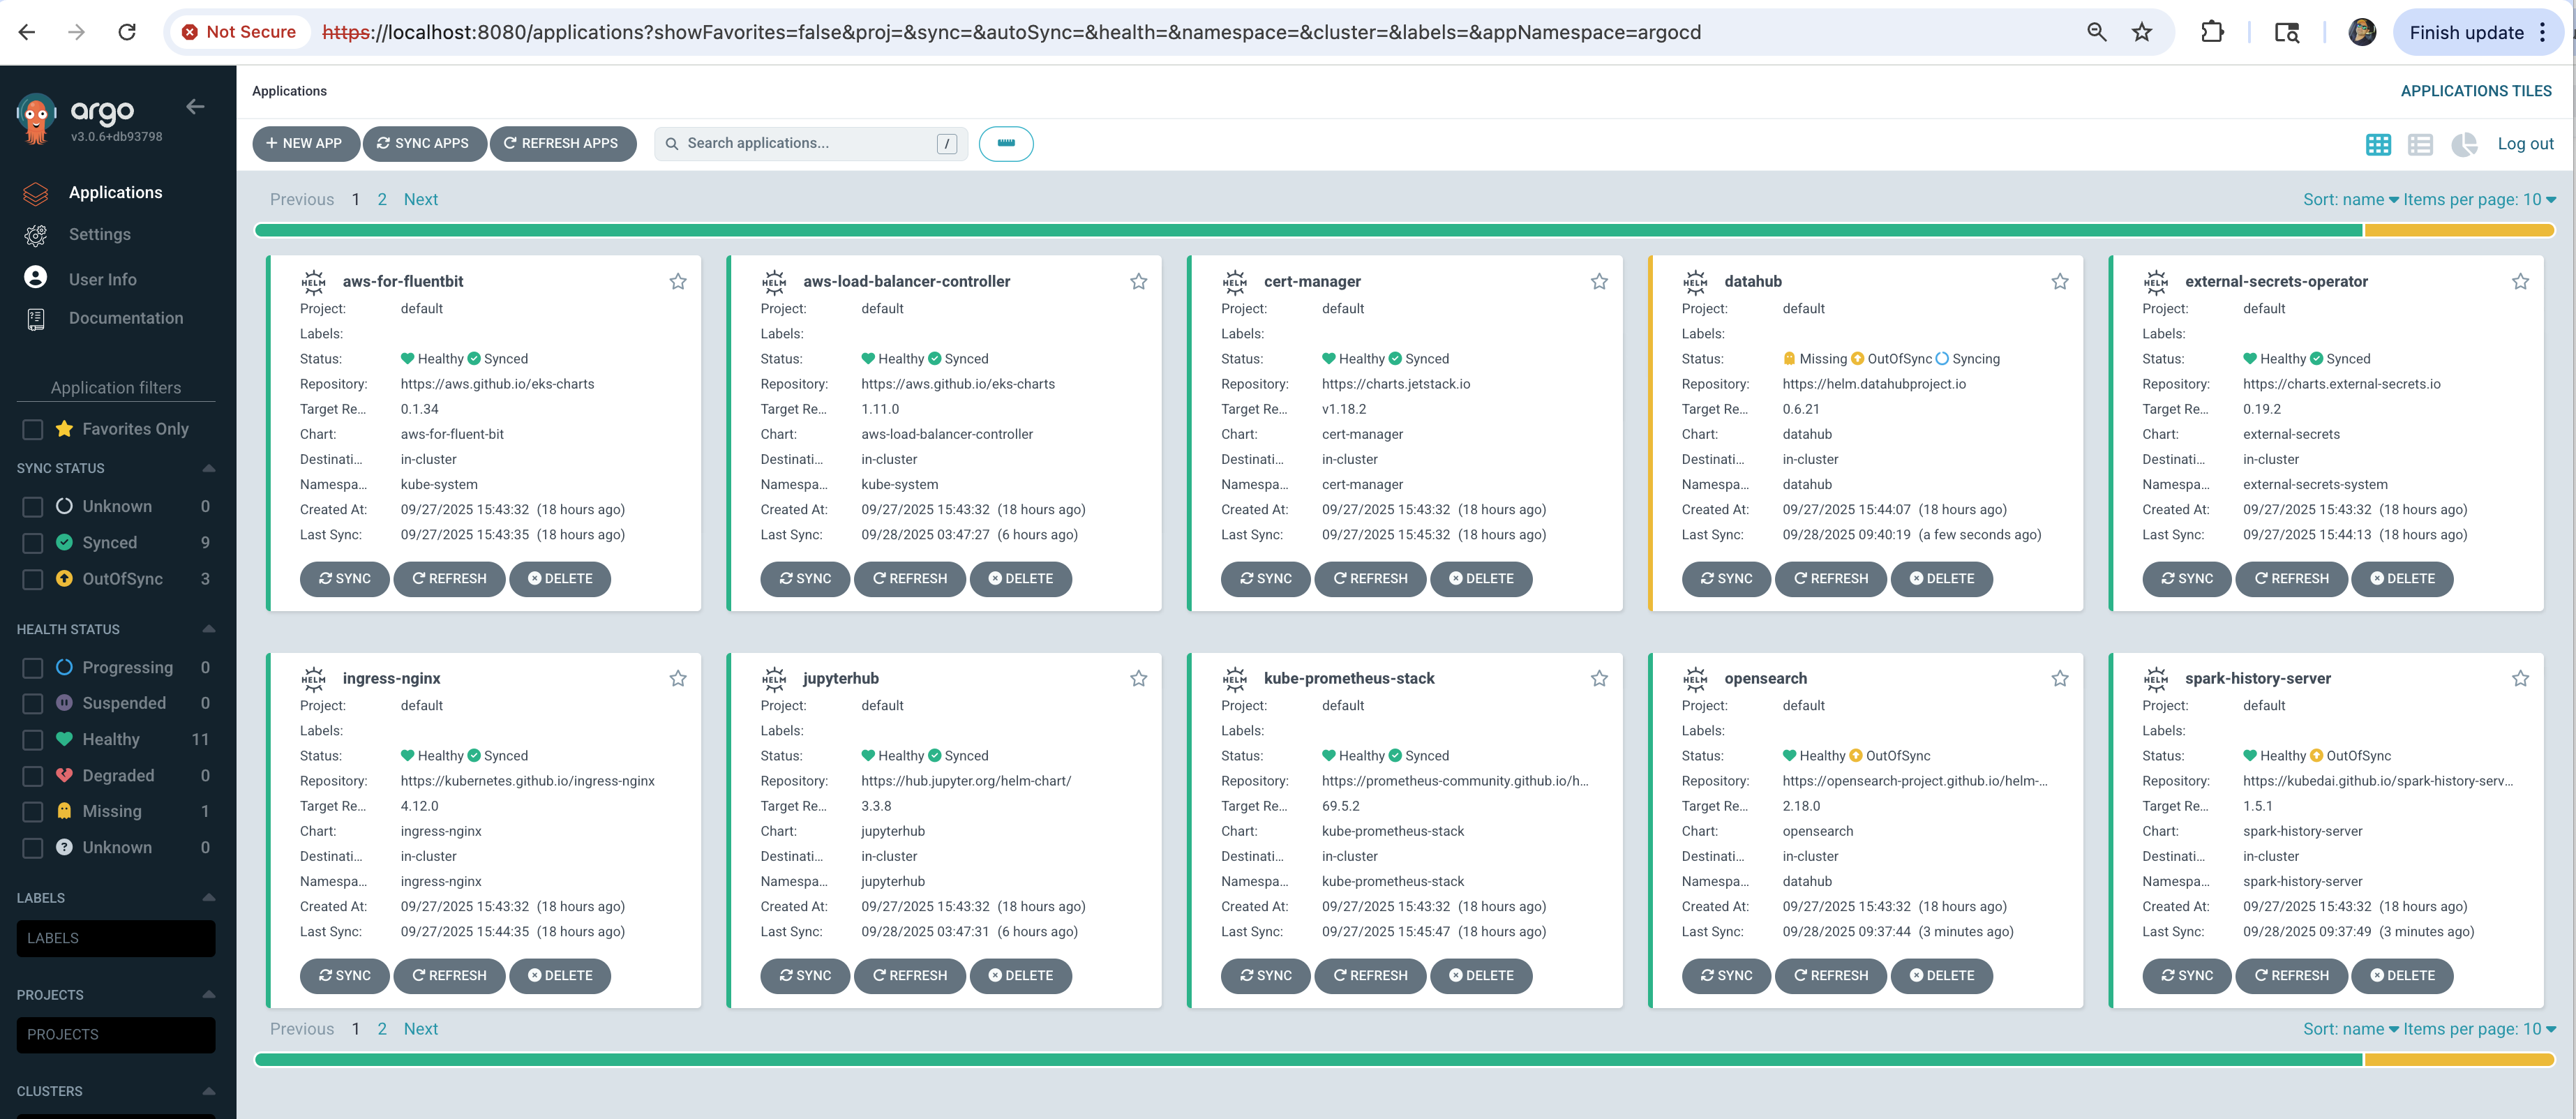Click the User Info sidebar icon
This screenshot has width=2576, height=1119.
tap(36, 277)
